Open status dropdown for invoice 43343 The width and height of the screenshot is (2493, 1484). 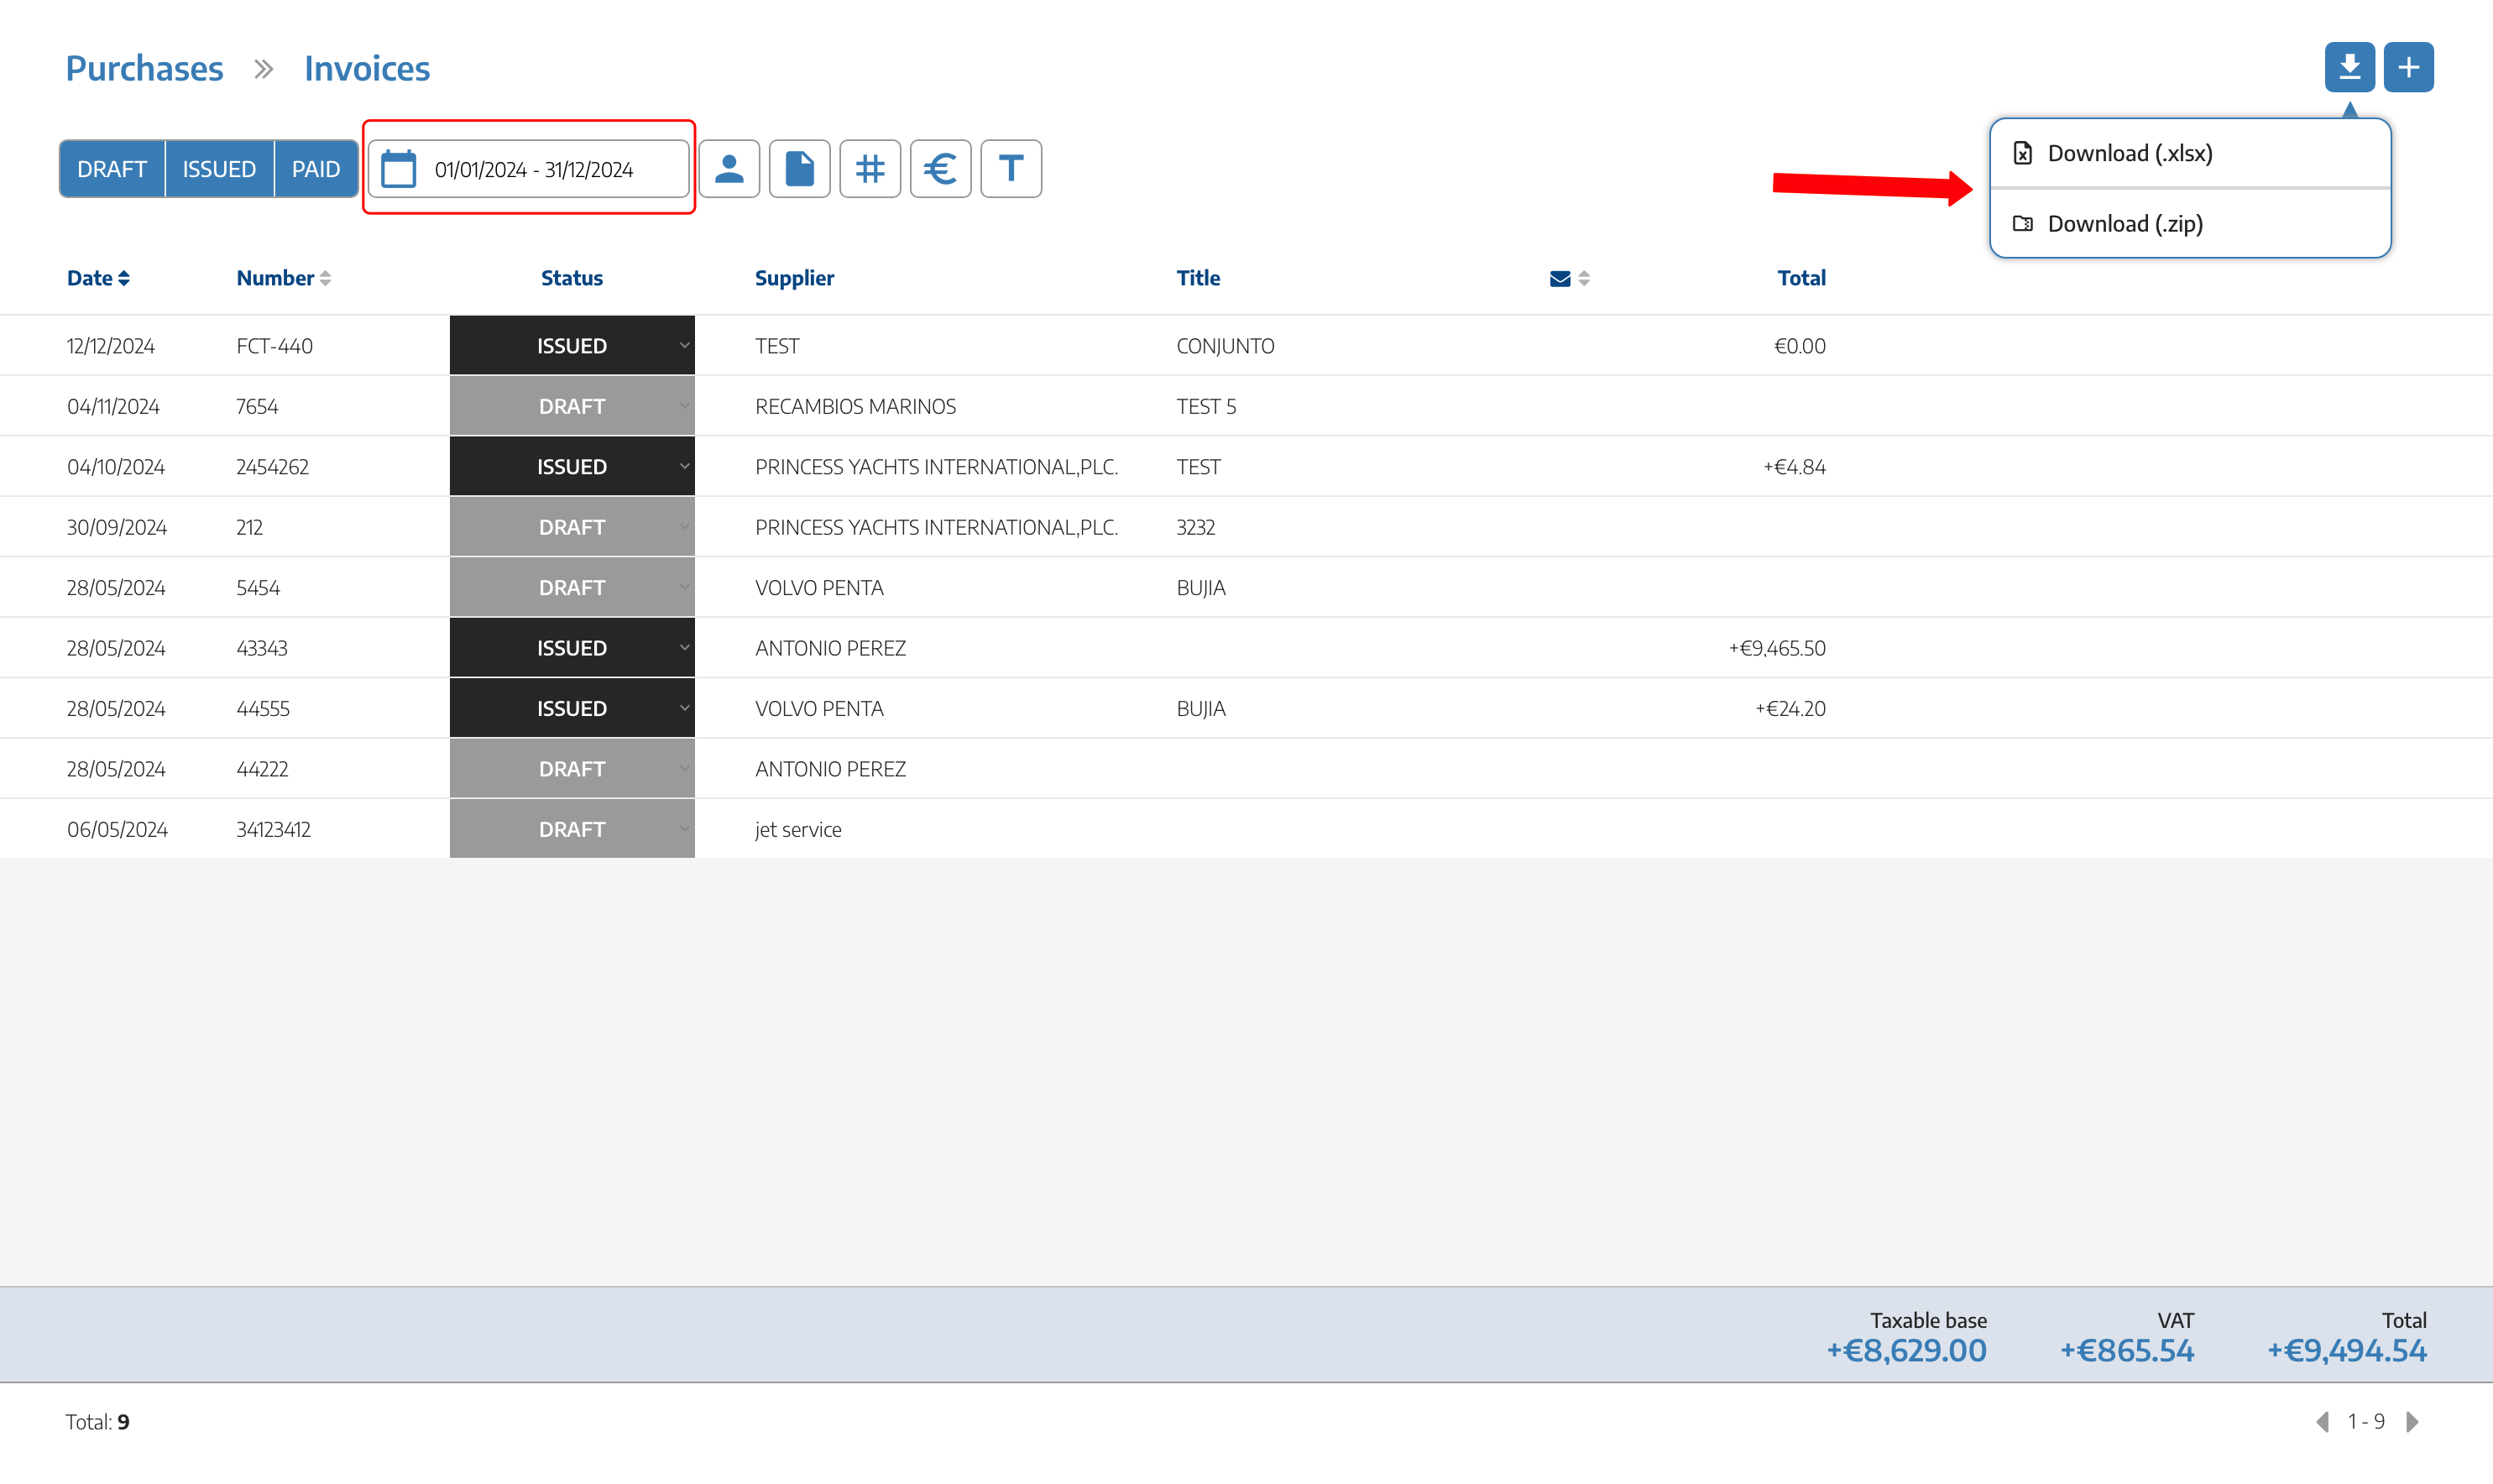[572, 648]
